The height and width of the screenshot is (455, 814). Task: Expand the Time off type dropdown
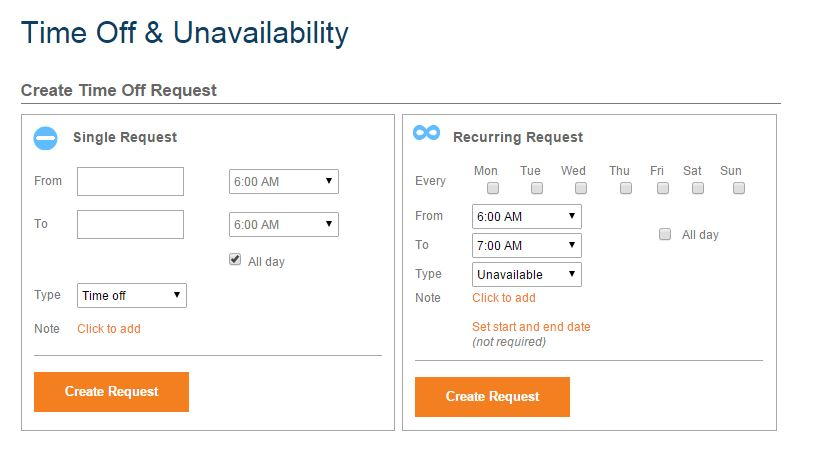132,296
